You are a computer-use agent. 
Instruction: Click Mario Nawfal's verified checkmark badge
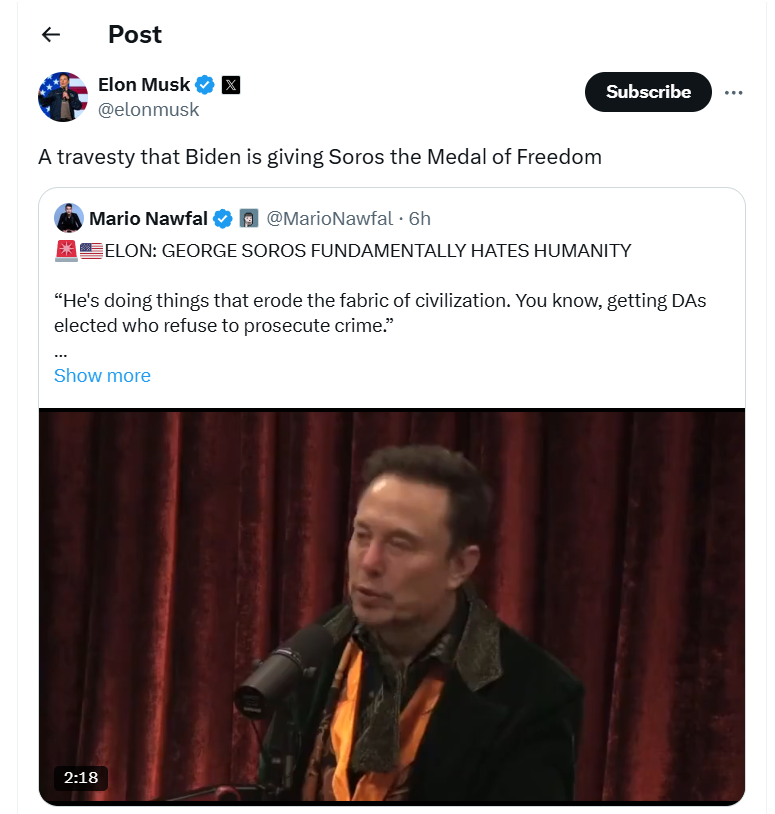(223, 218)
